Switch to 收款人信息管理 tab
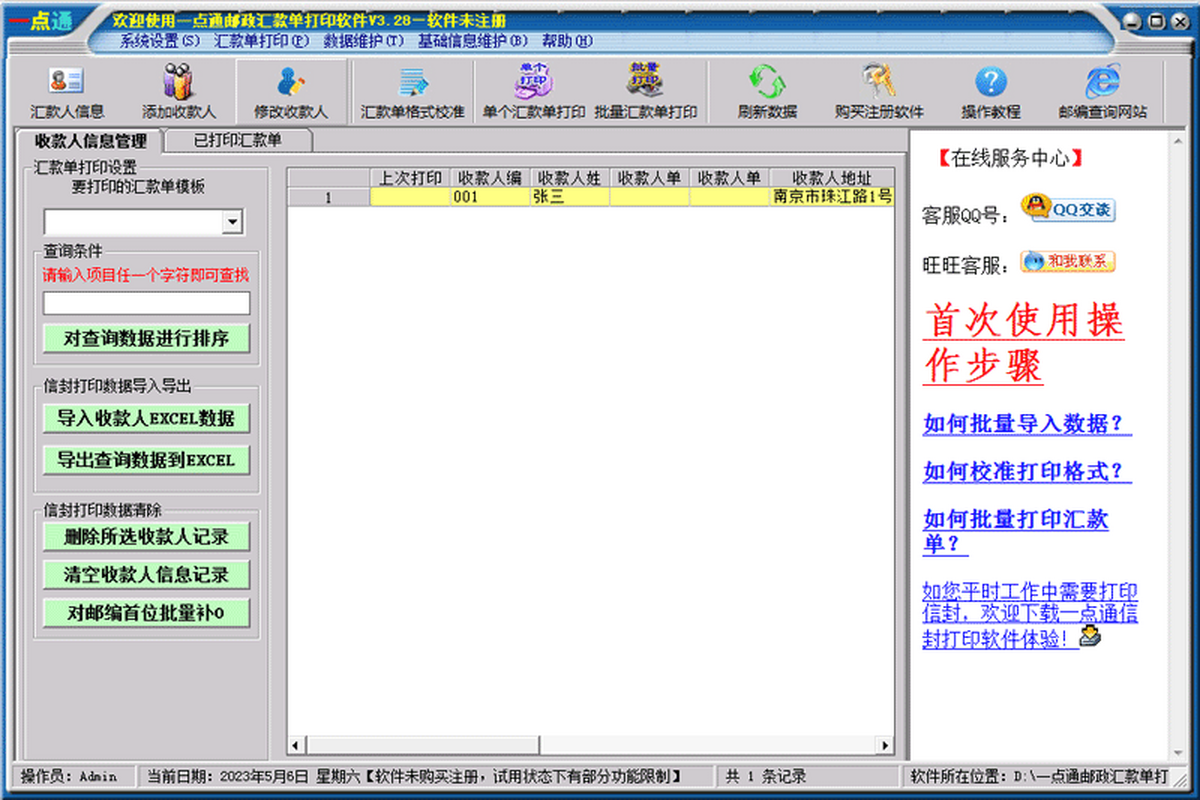1200x800 pixels. coord(90,141)
